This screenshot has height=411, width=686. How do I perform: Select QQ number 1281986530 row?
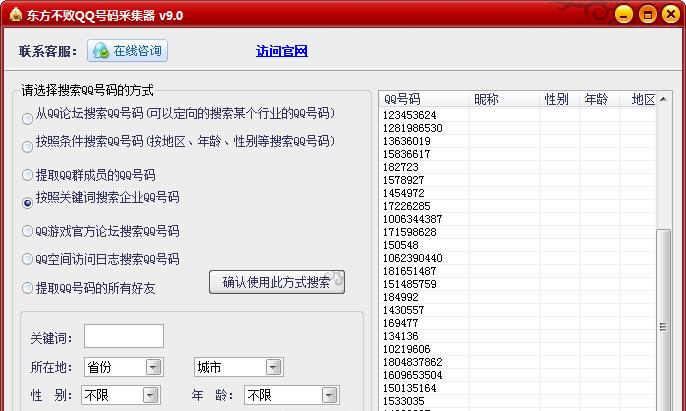pos(518,128)
